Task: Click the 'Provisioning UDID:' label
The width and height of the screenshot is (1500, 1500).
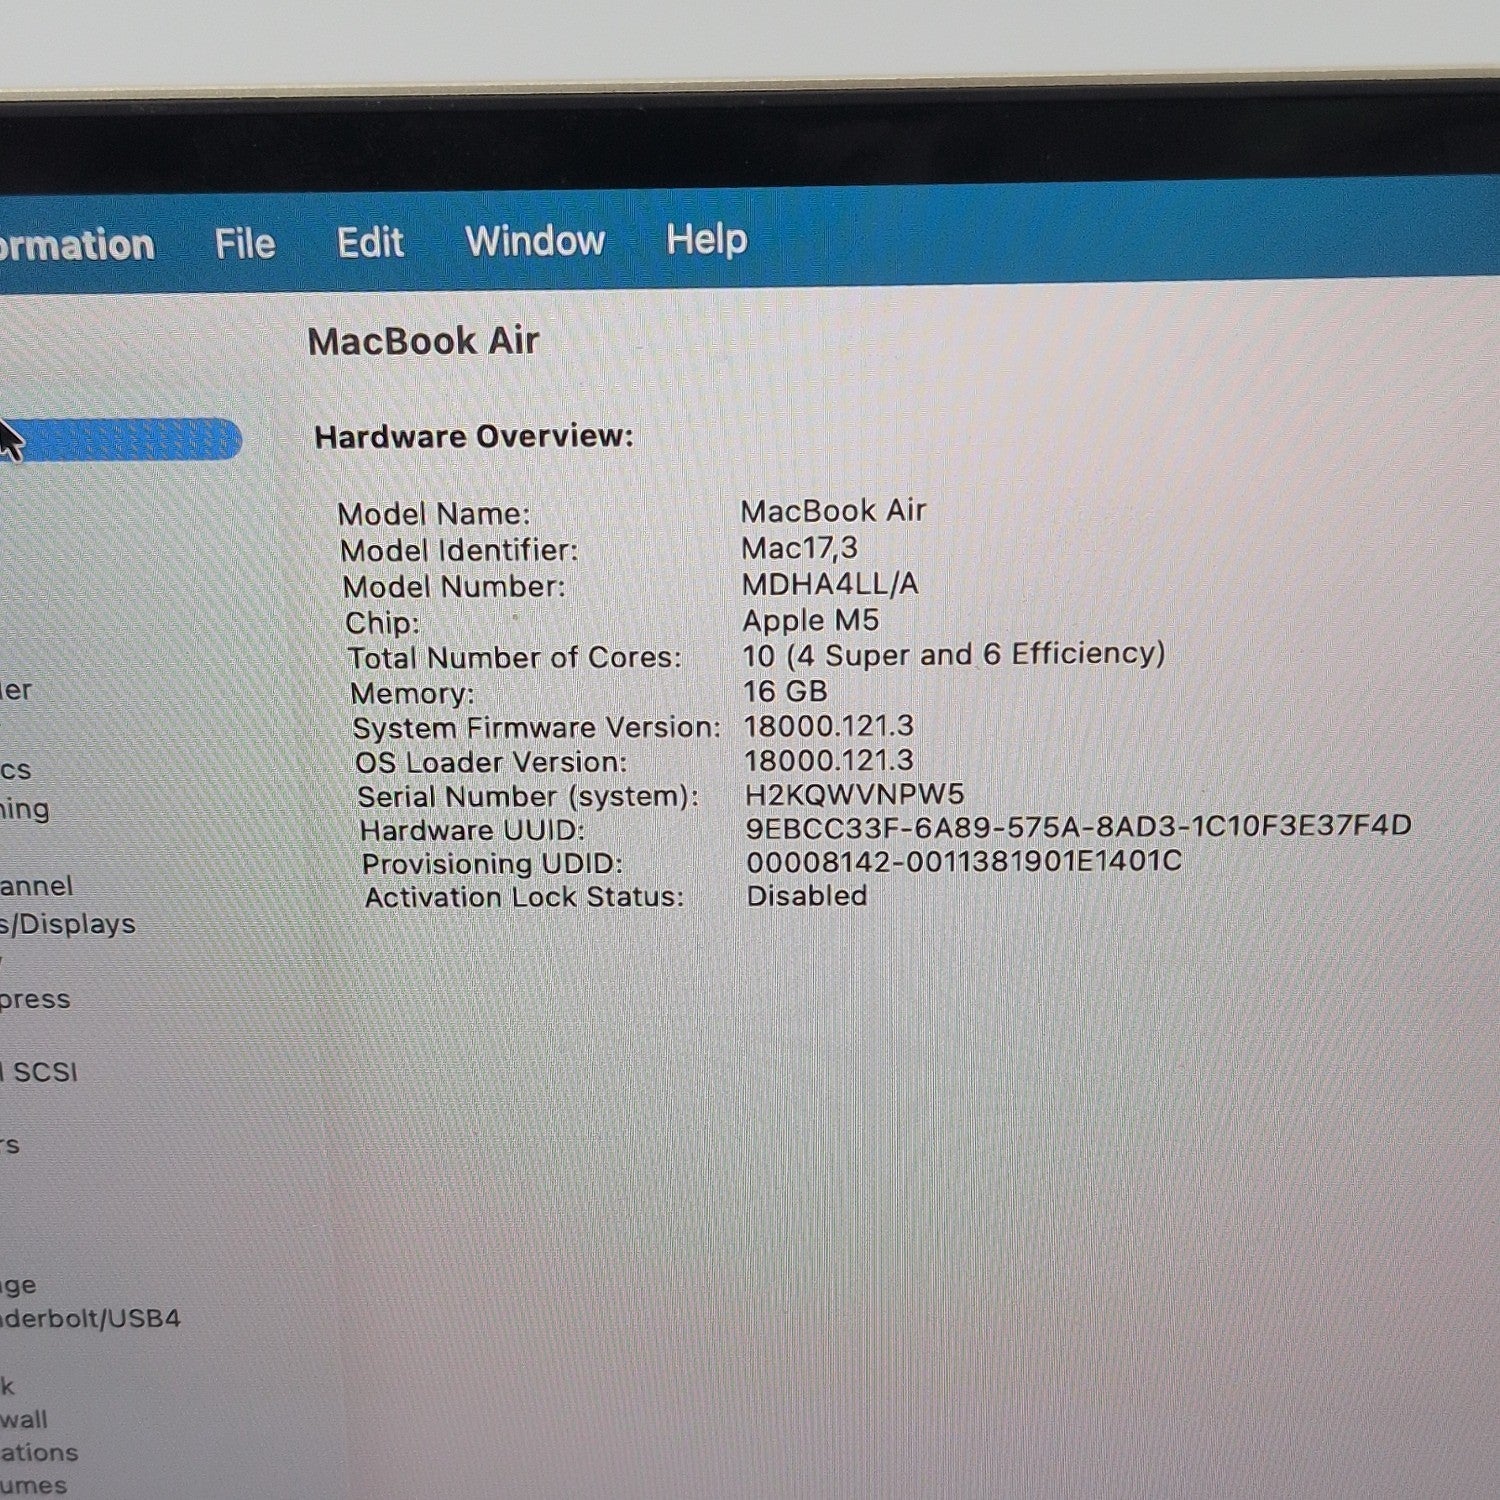Action: pyautogui.click(x=492, y=864)
